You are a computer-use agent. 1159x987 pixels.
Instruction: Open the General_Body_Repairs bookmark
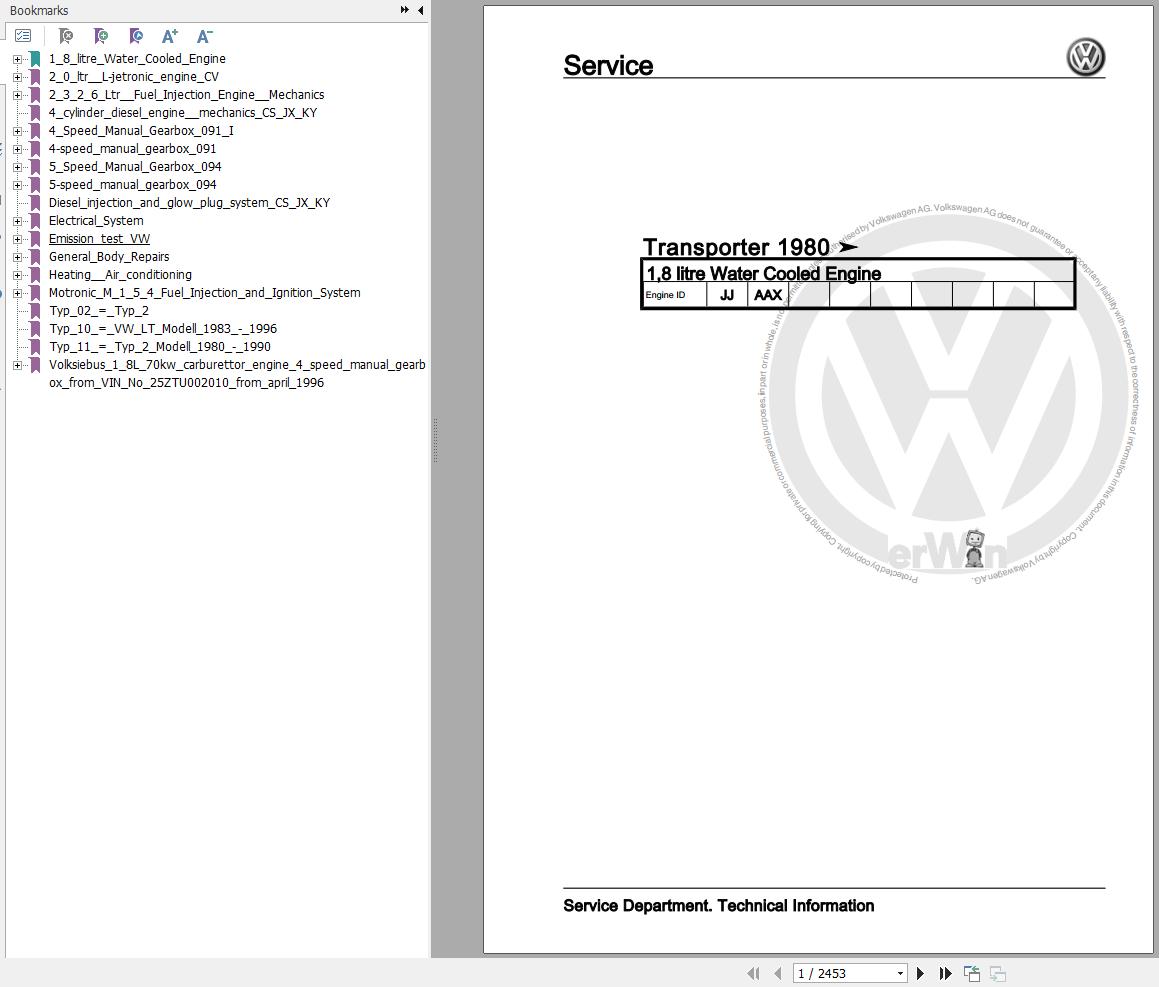(x=109, y=257)
